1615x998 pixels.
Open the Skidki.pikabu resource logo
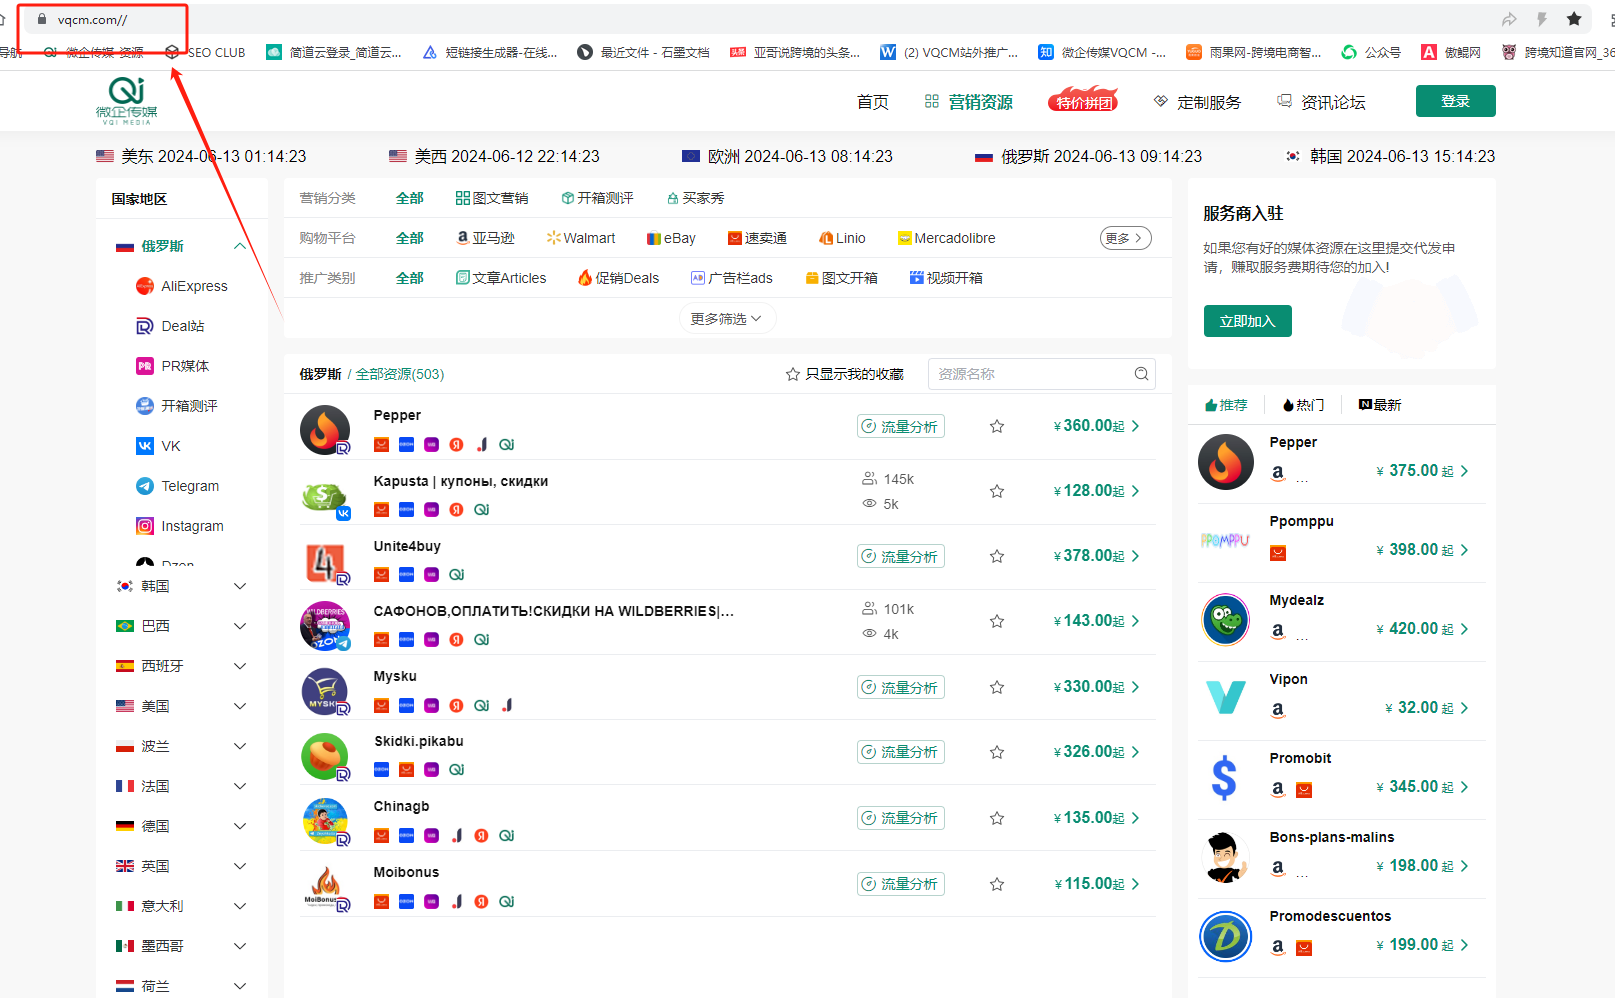[x=325, y=757]
